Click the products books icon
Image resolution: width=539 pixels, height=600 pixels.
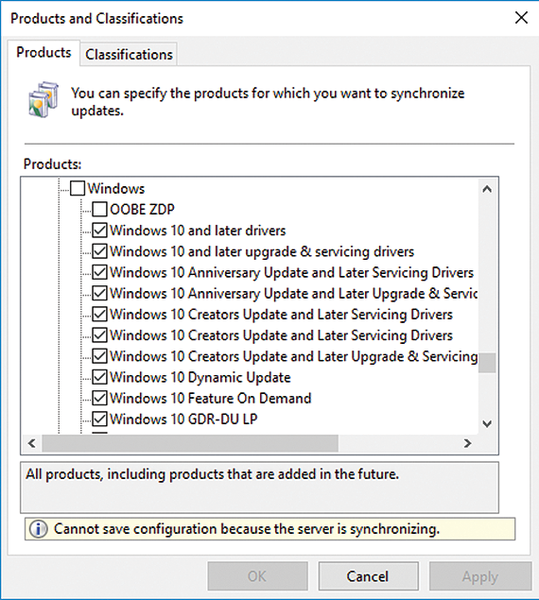(43, 99)
